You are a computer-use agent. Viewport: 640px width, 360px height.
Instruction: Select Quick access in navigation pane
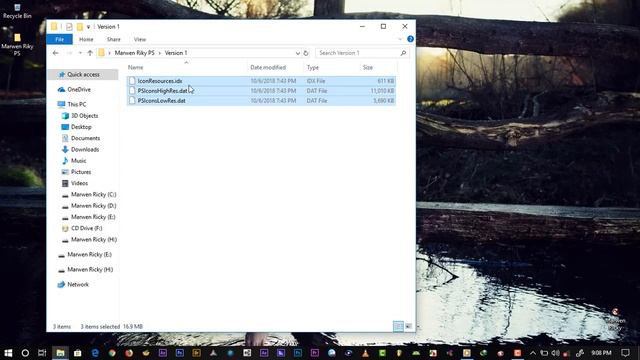point(83,75)
